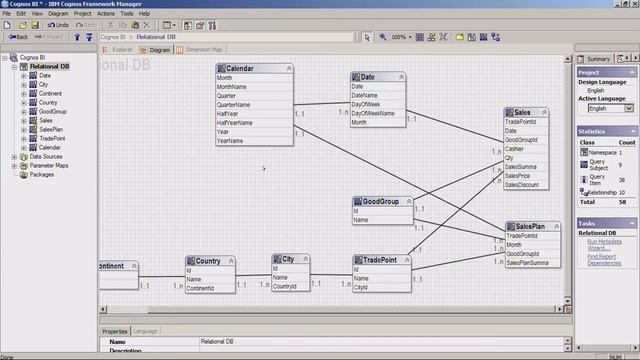Open the Actions menu
This screenshot has width=640, height=360.
(106, 13)
